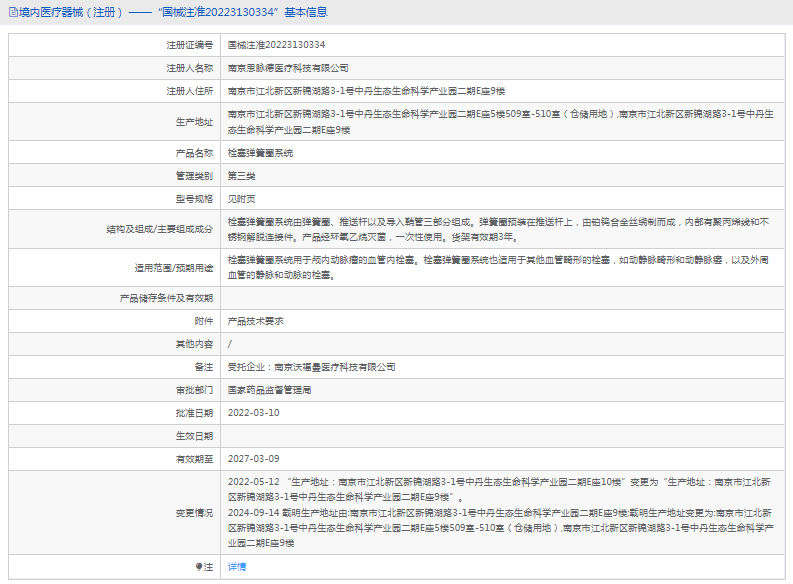
Task: Click the 备注 label
Action: [x=204, y=367]
